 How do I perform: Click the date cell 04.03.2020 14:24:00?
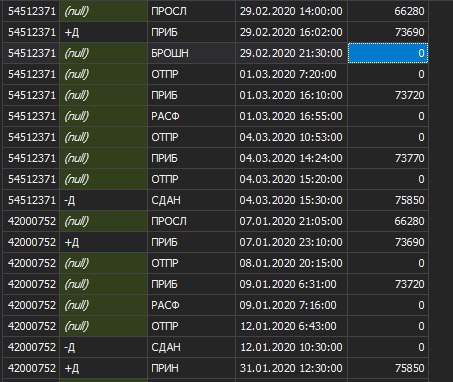291,158
